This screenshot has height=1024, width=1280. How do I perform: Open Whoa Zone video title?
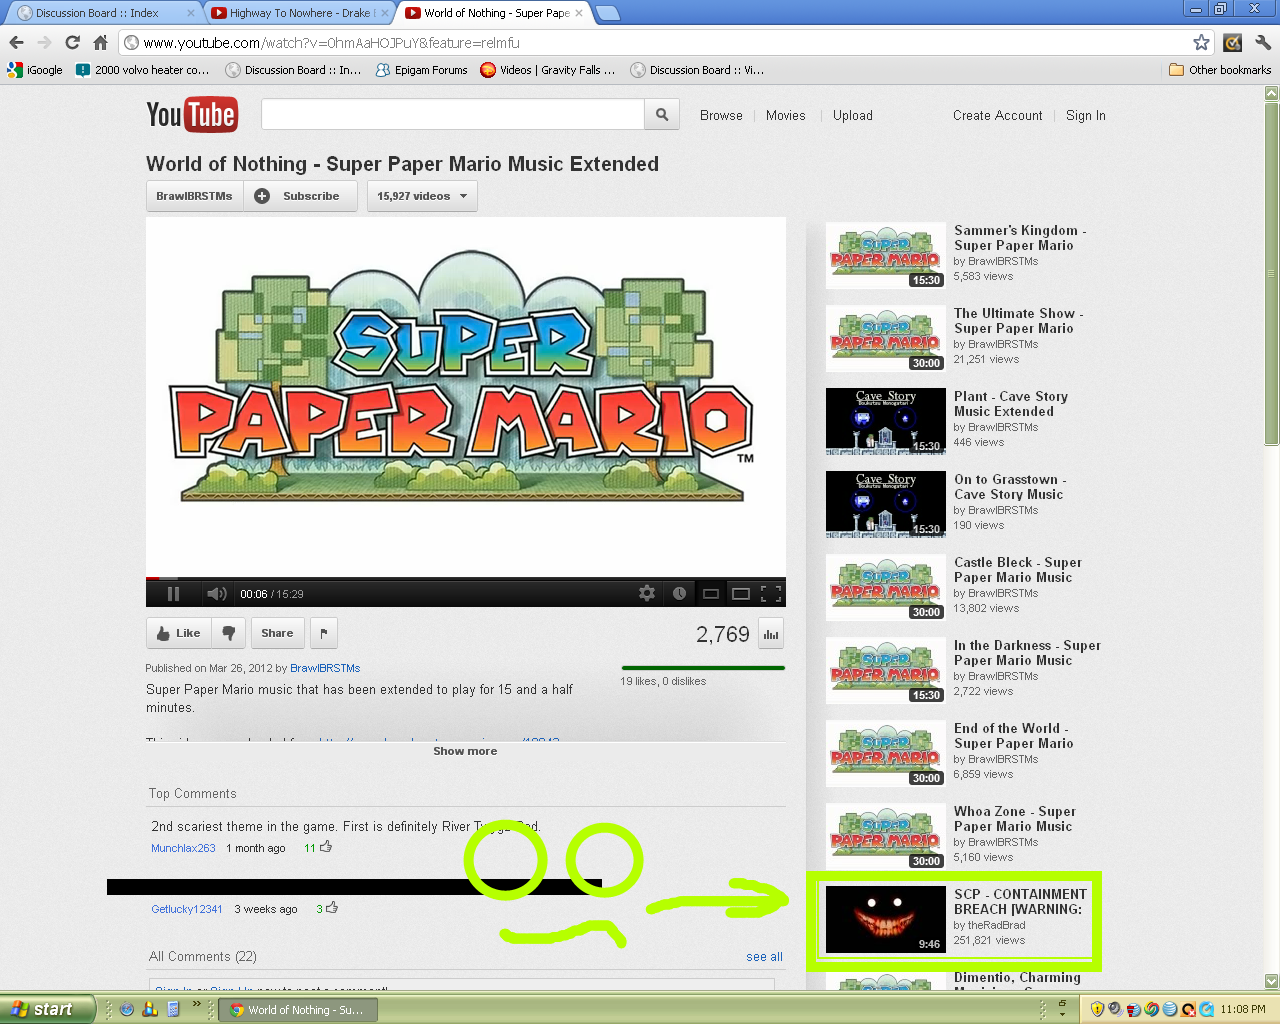coord(1015,819)
